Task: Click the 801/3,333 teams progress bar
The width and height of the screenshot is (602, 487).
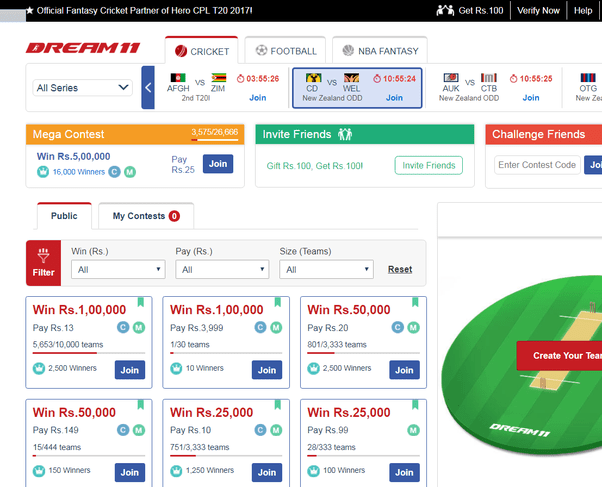Action: pos(363,353)
